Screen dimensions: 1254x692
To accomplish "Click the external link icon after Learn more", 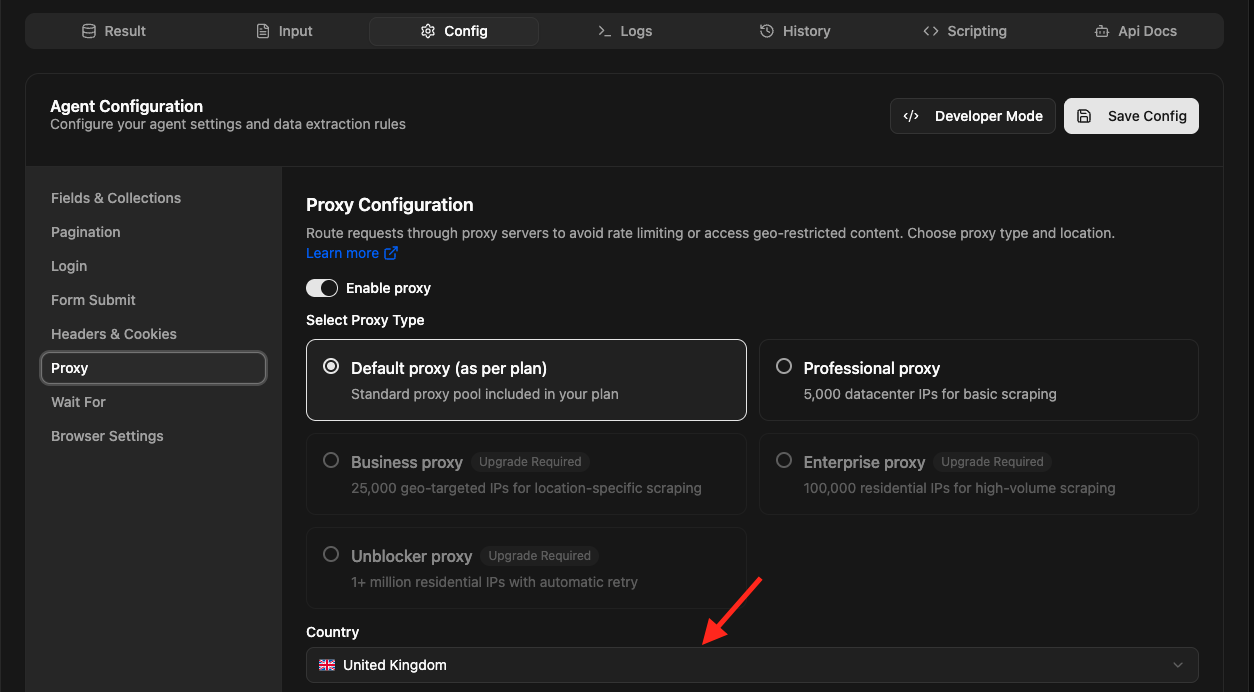I will 391,253.
